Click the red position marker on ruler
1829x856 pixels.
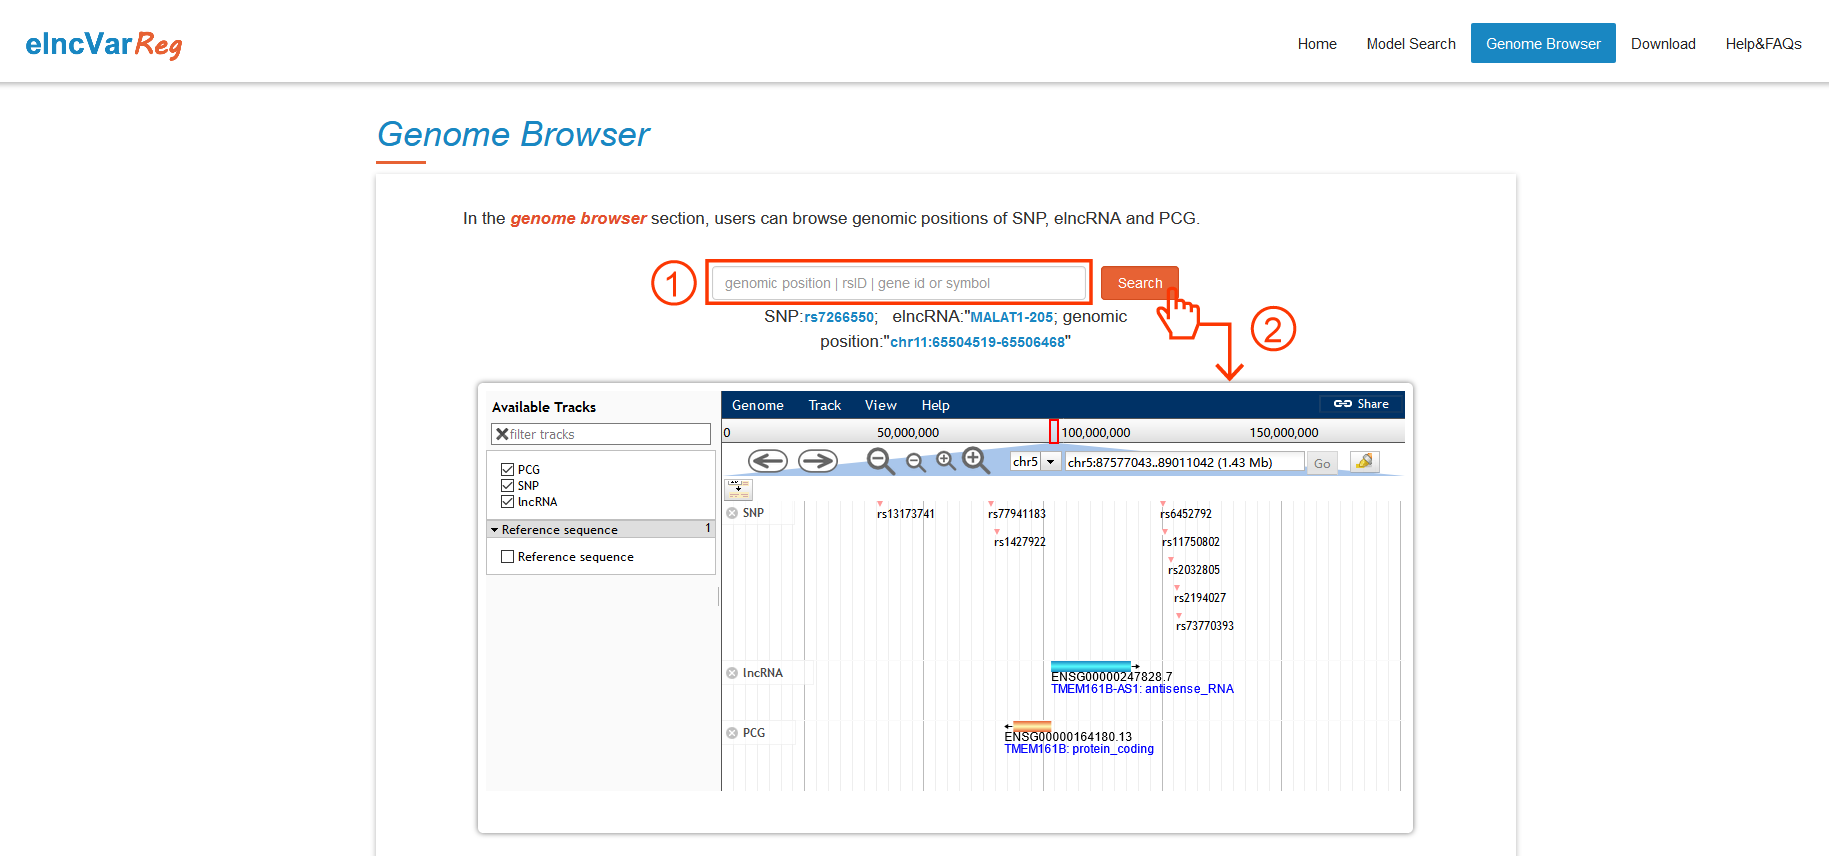1053,432
